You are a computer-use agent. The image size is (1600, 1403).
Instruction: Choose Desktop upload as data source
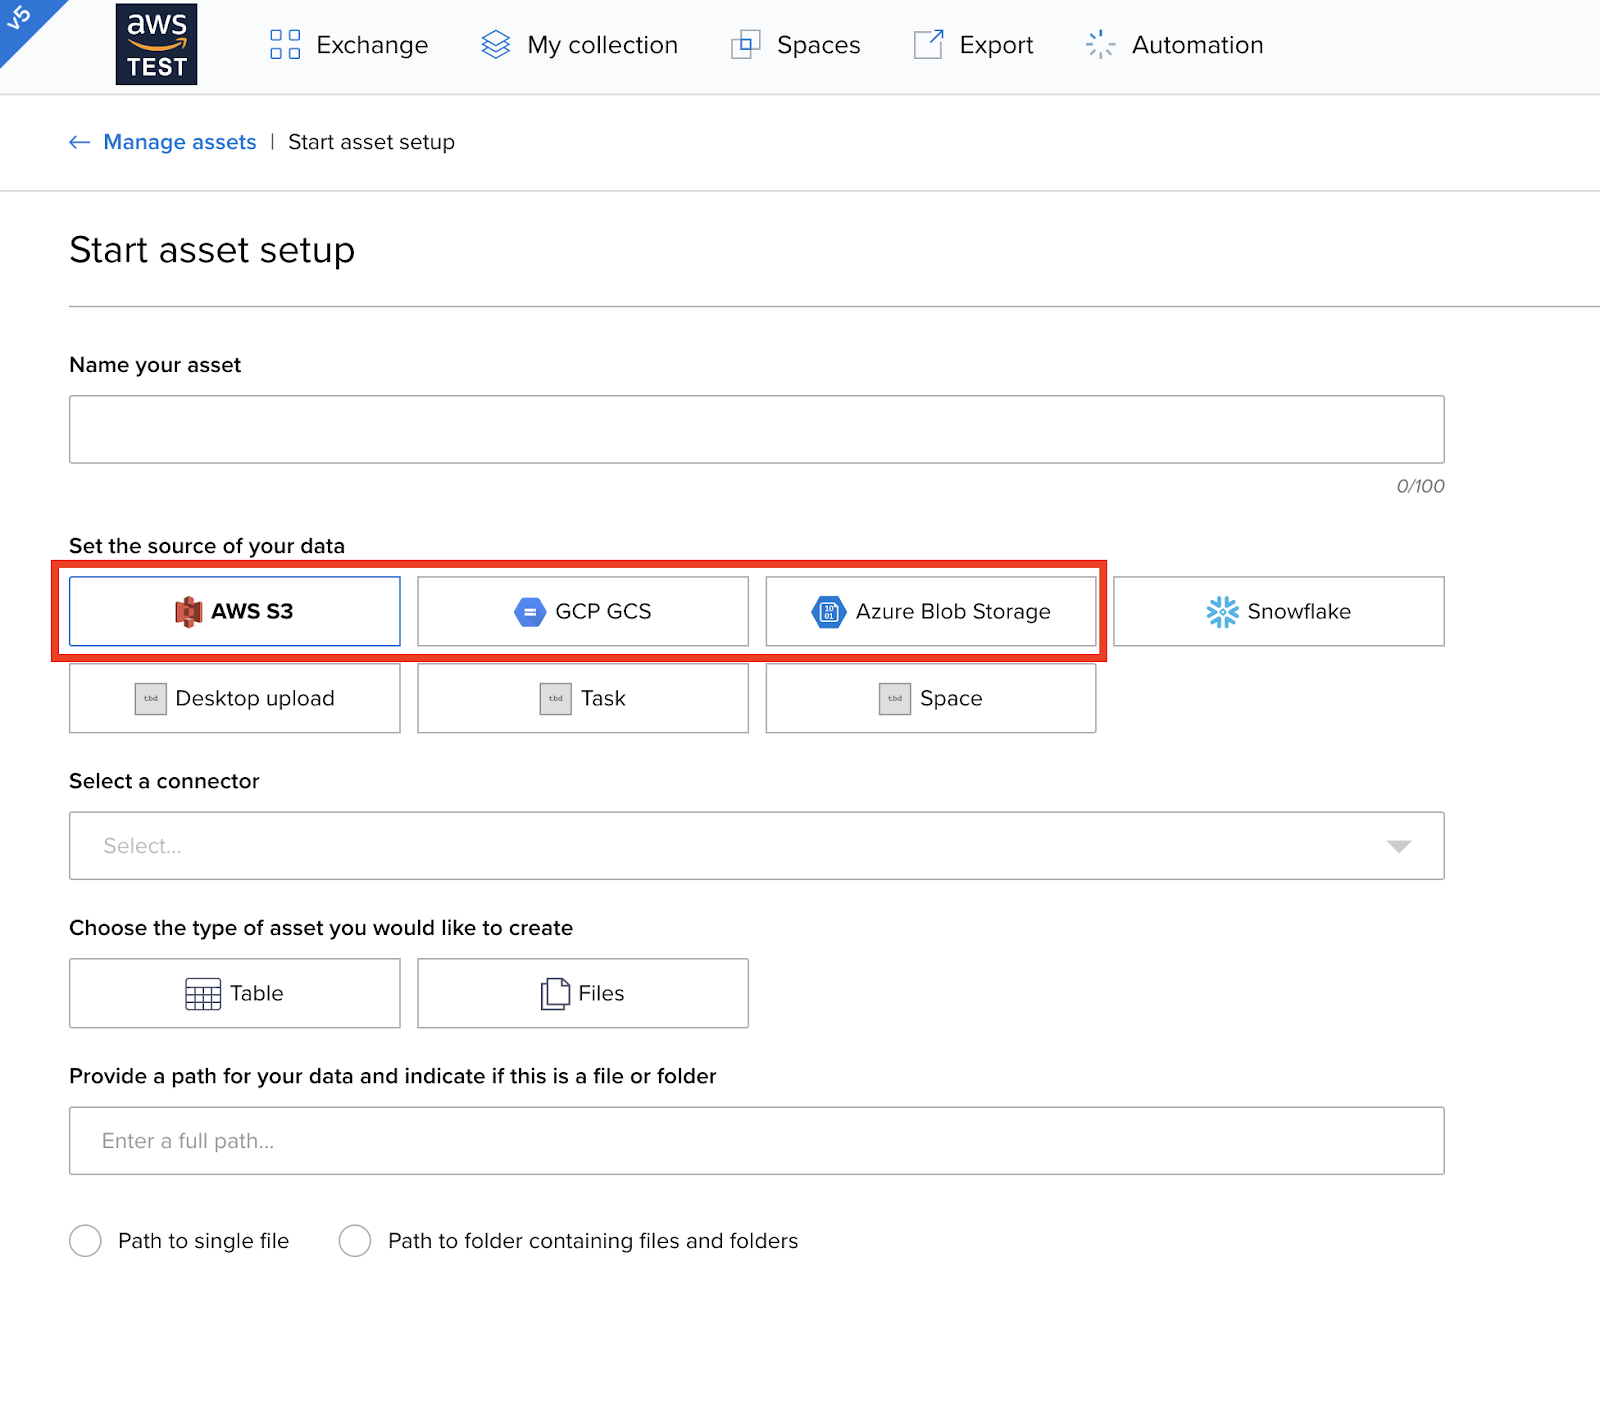pos(235,698)
